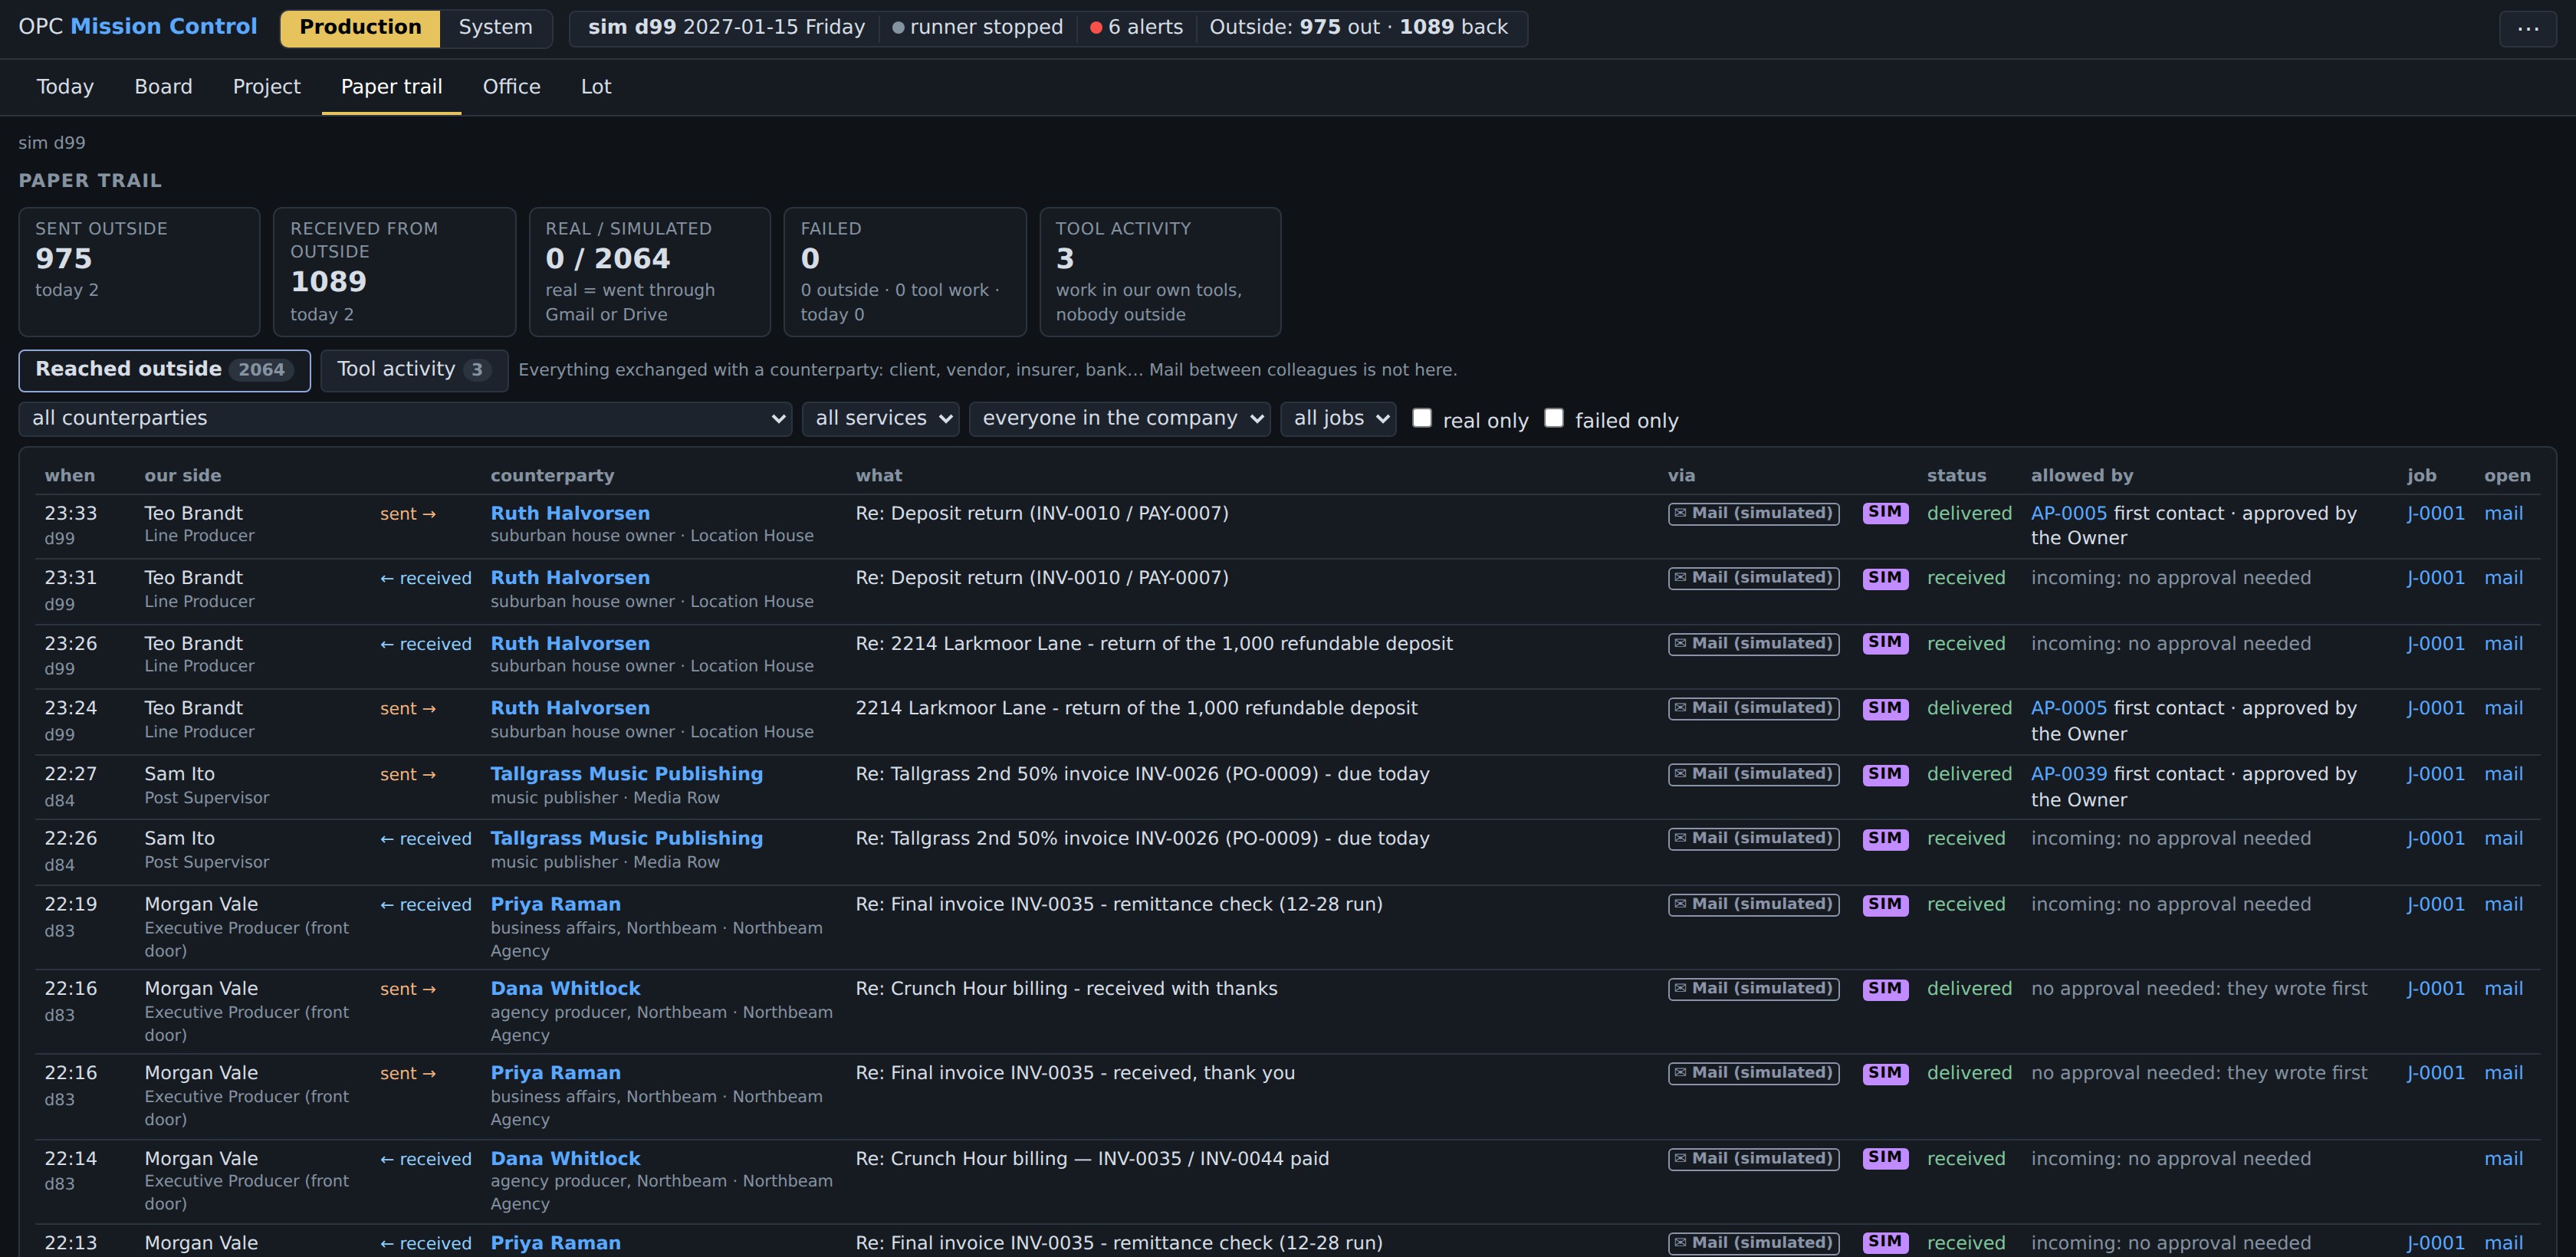
Task: Open Ruth Halvorsen in the 23:33 row
Action: pyautogui.click(x=570, y=513)
